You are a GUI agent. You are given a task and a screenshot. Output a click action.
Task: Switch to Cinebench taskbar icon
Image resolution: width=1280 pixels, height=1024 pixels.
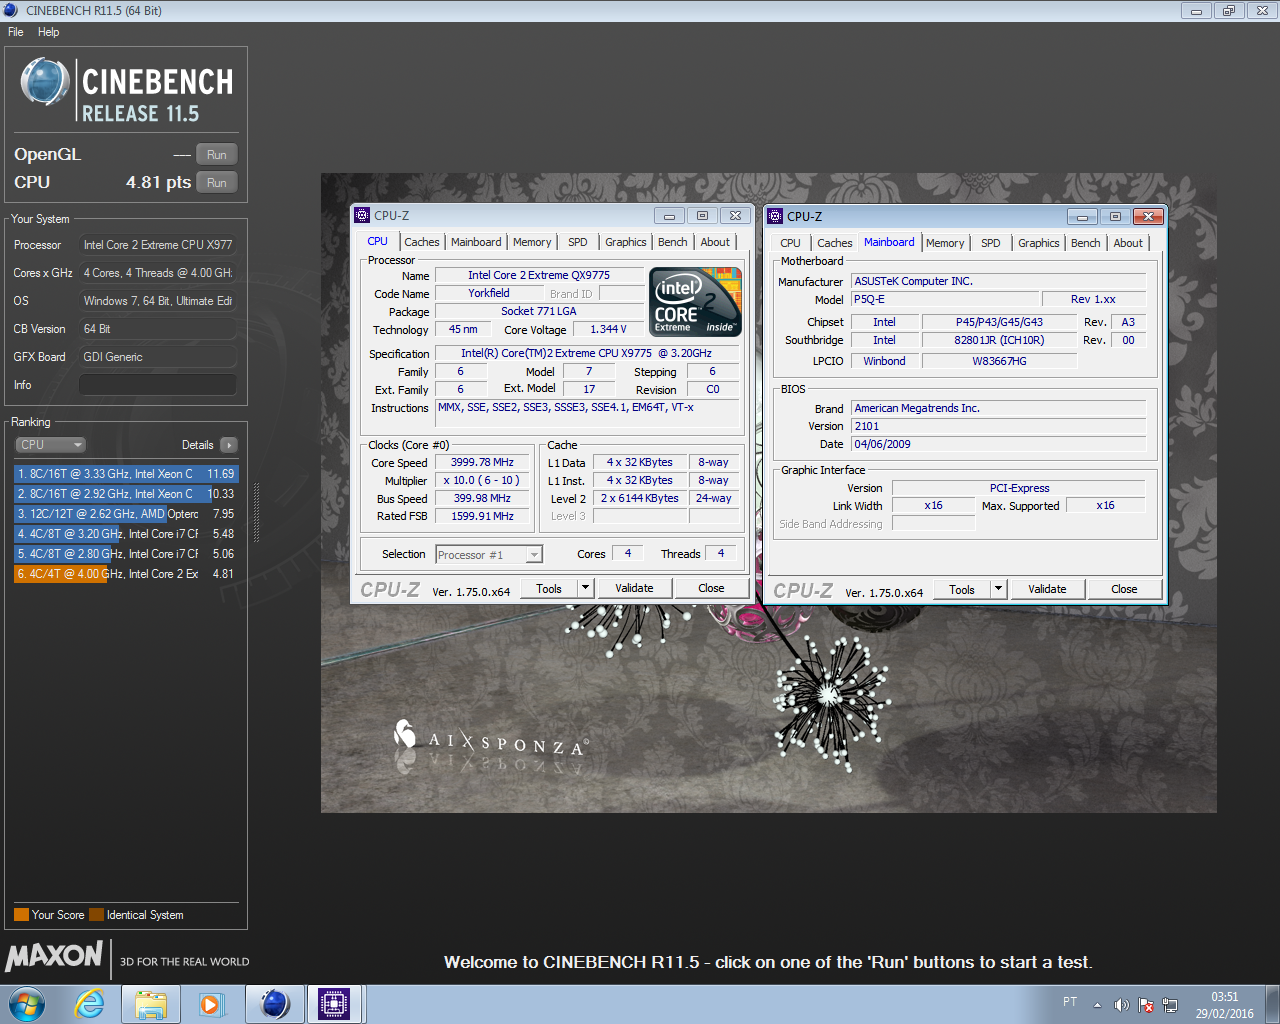pyautogui.click(x=275, y=1004)
